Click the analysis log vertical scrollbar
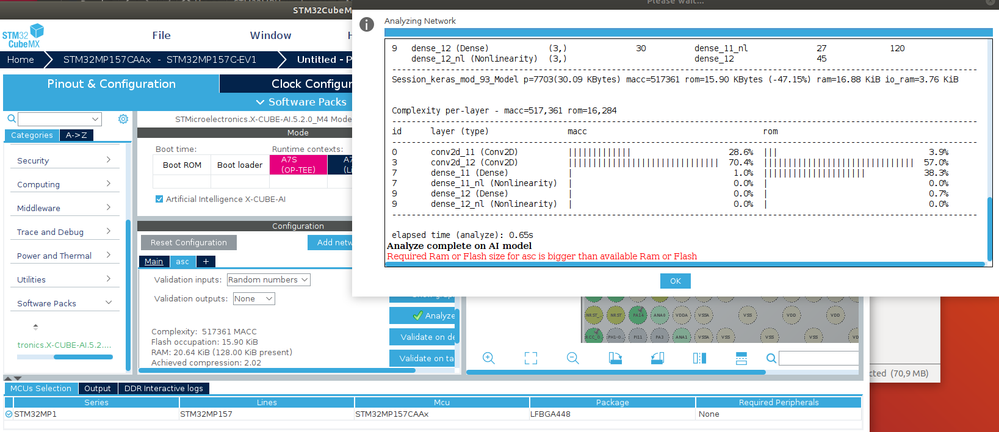Image resolution: width=999 pixels, height=432 pixels. click(x=989, y=229)
